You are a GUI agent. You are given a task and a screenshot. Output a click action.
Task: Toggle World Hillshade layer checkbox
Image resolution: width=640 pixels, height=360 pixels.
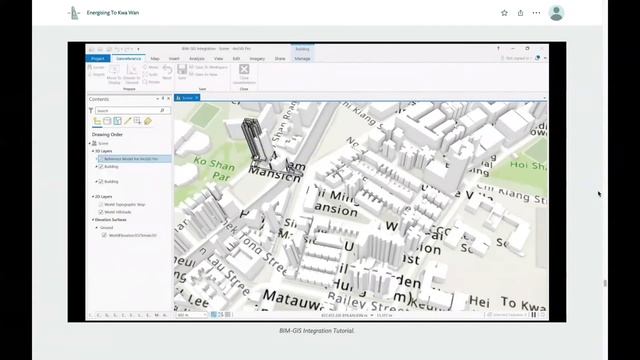coord(101,212)
